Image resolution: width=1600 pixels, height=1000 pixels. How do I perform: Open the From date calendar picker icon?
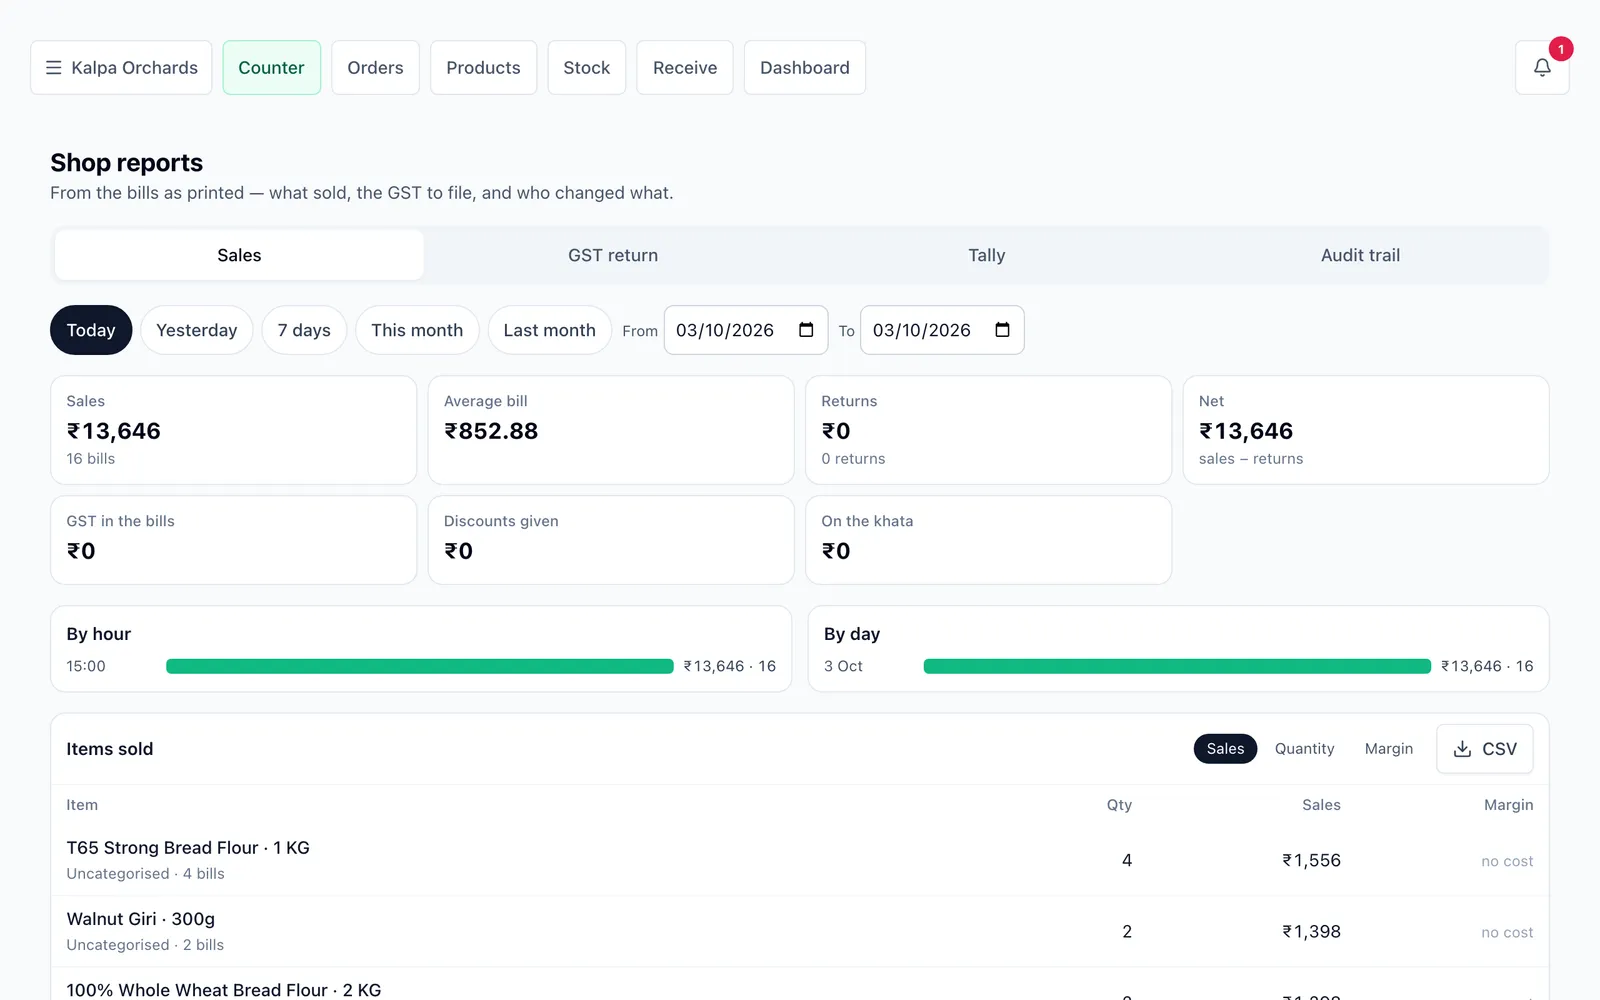[806, 330]
